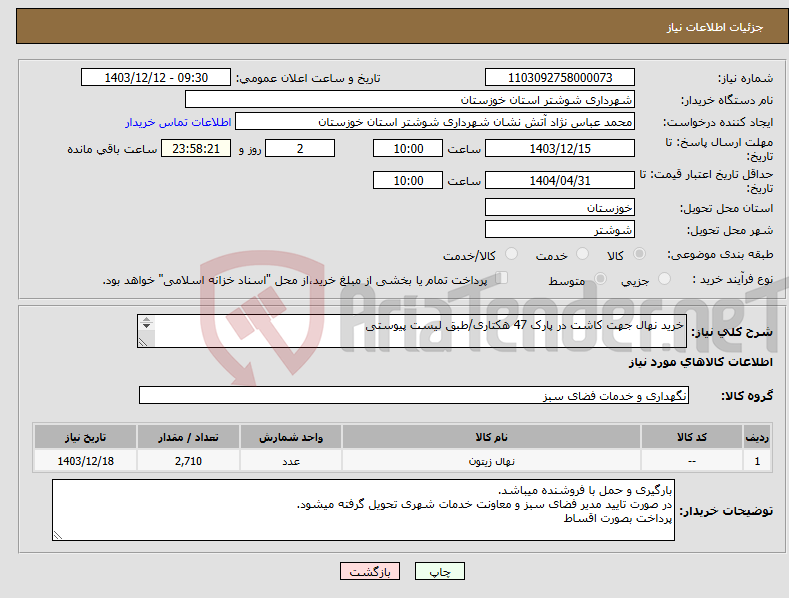Viewport: 789px width, 598px height.
Task: Click the quantity cell 2,710
Action: pyautogui.click(x=188, y=461)
